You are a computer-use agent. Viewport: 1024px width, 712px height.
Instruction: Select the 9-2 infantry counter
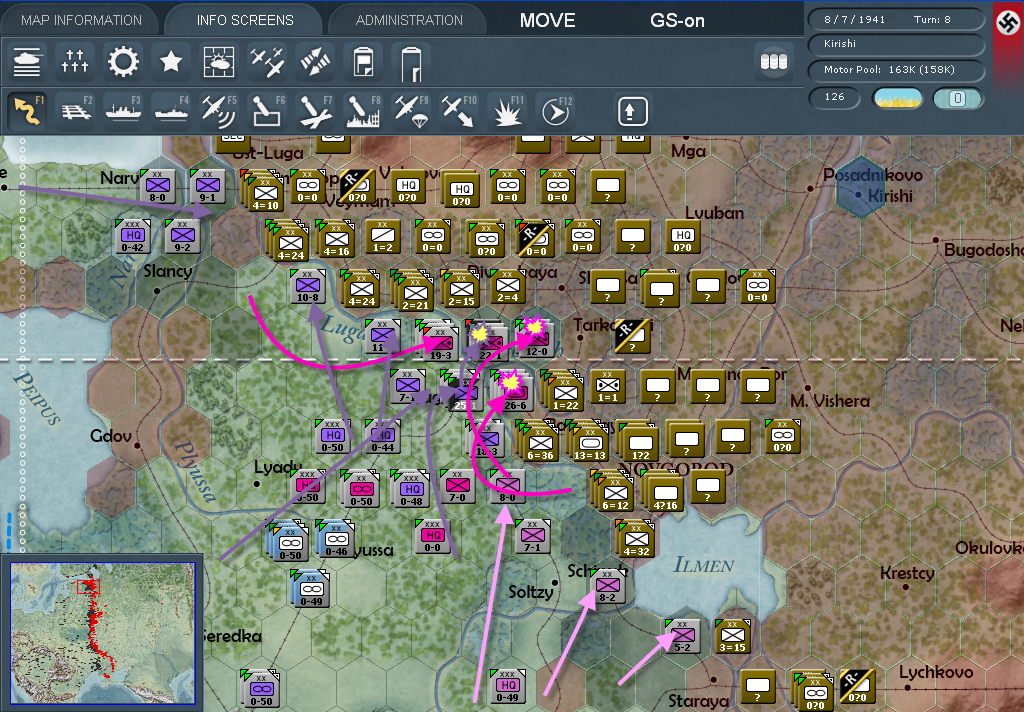pyautogui.click(x=183, y=236)
